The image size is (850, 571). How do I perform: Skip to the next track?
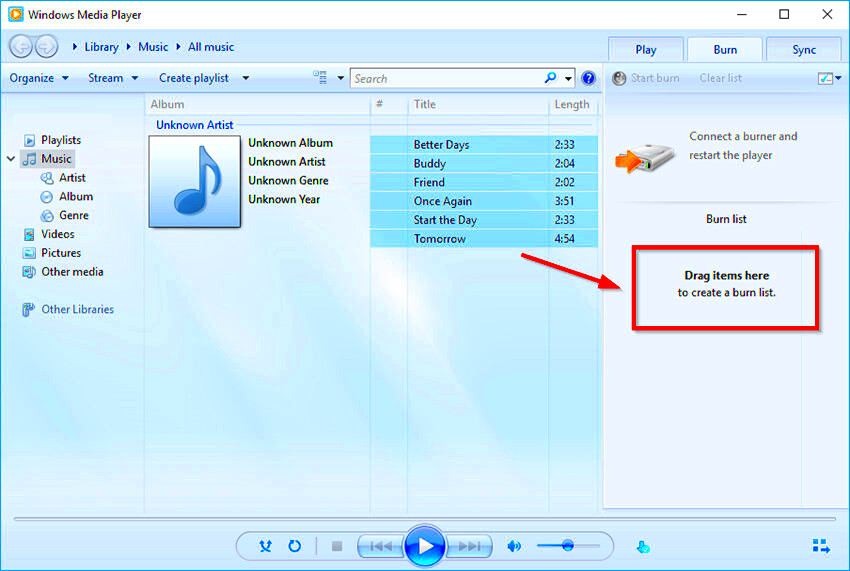point(469,546)
